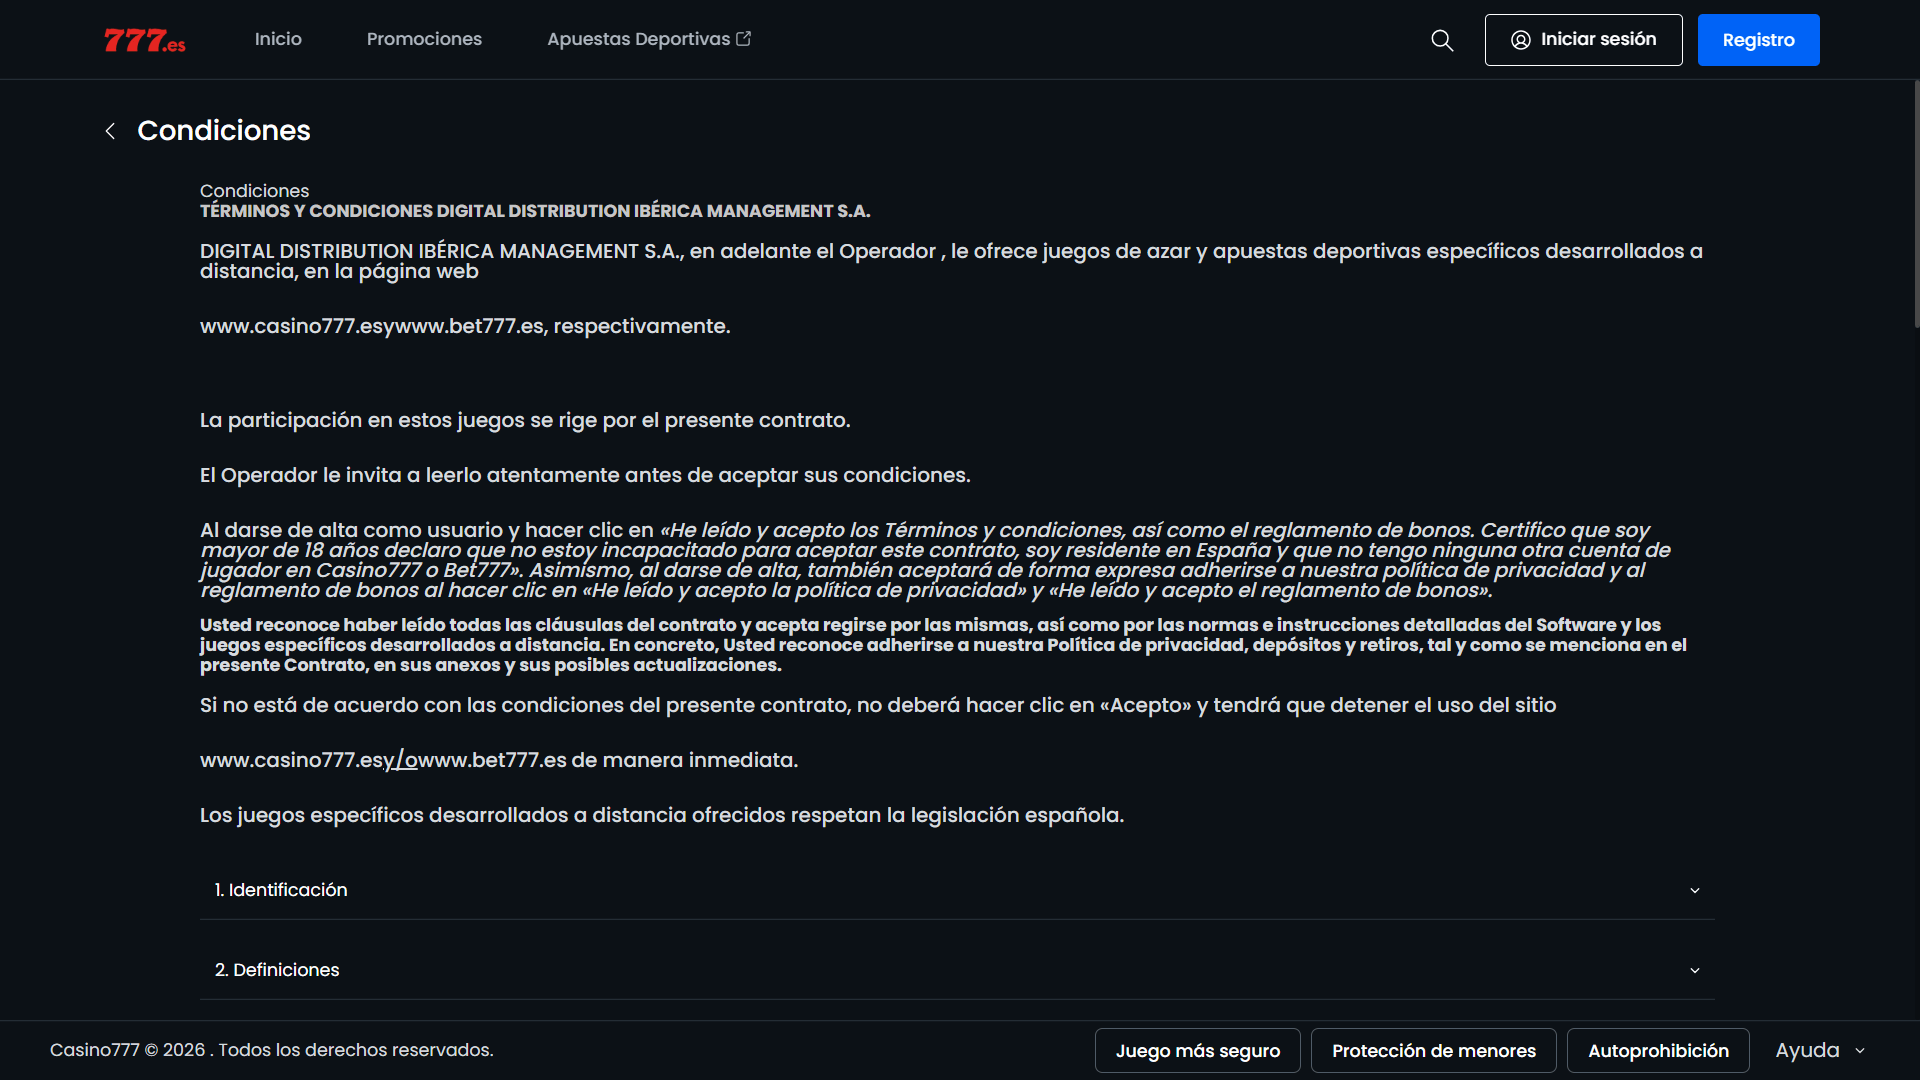The width and height of the screenshot is (1920, 1080).
Task: Click the back arrow next to Condiciones
Action: tap(110, 131)
